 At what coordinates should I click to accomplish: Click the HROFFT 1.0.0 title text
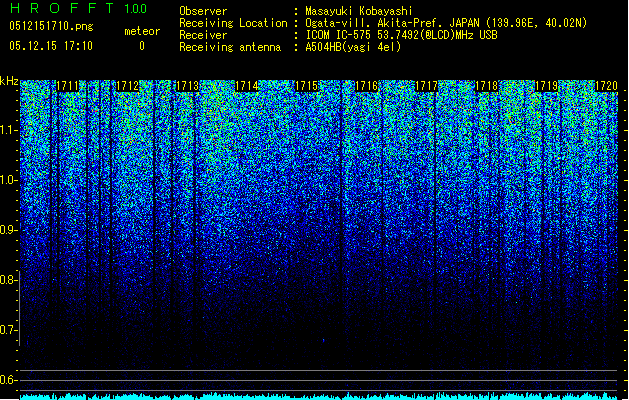(78, 8)
